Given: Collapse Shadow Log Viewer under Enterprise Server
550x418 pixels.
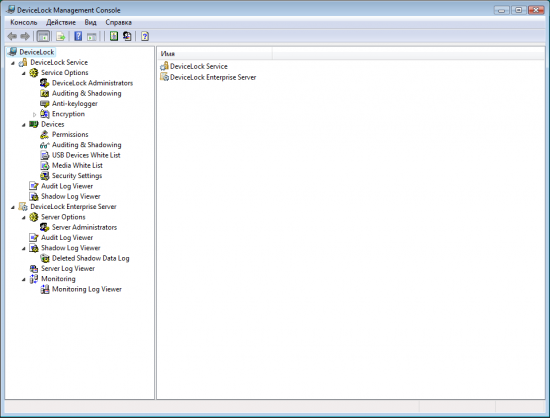Looking at the screenshot, I should click(x=24, y=249).
